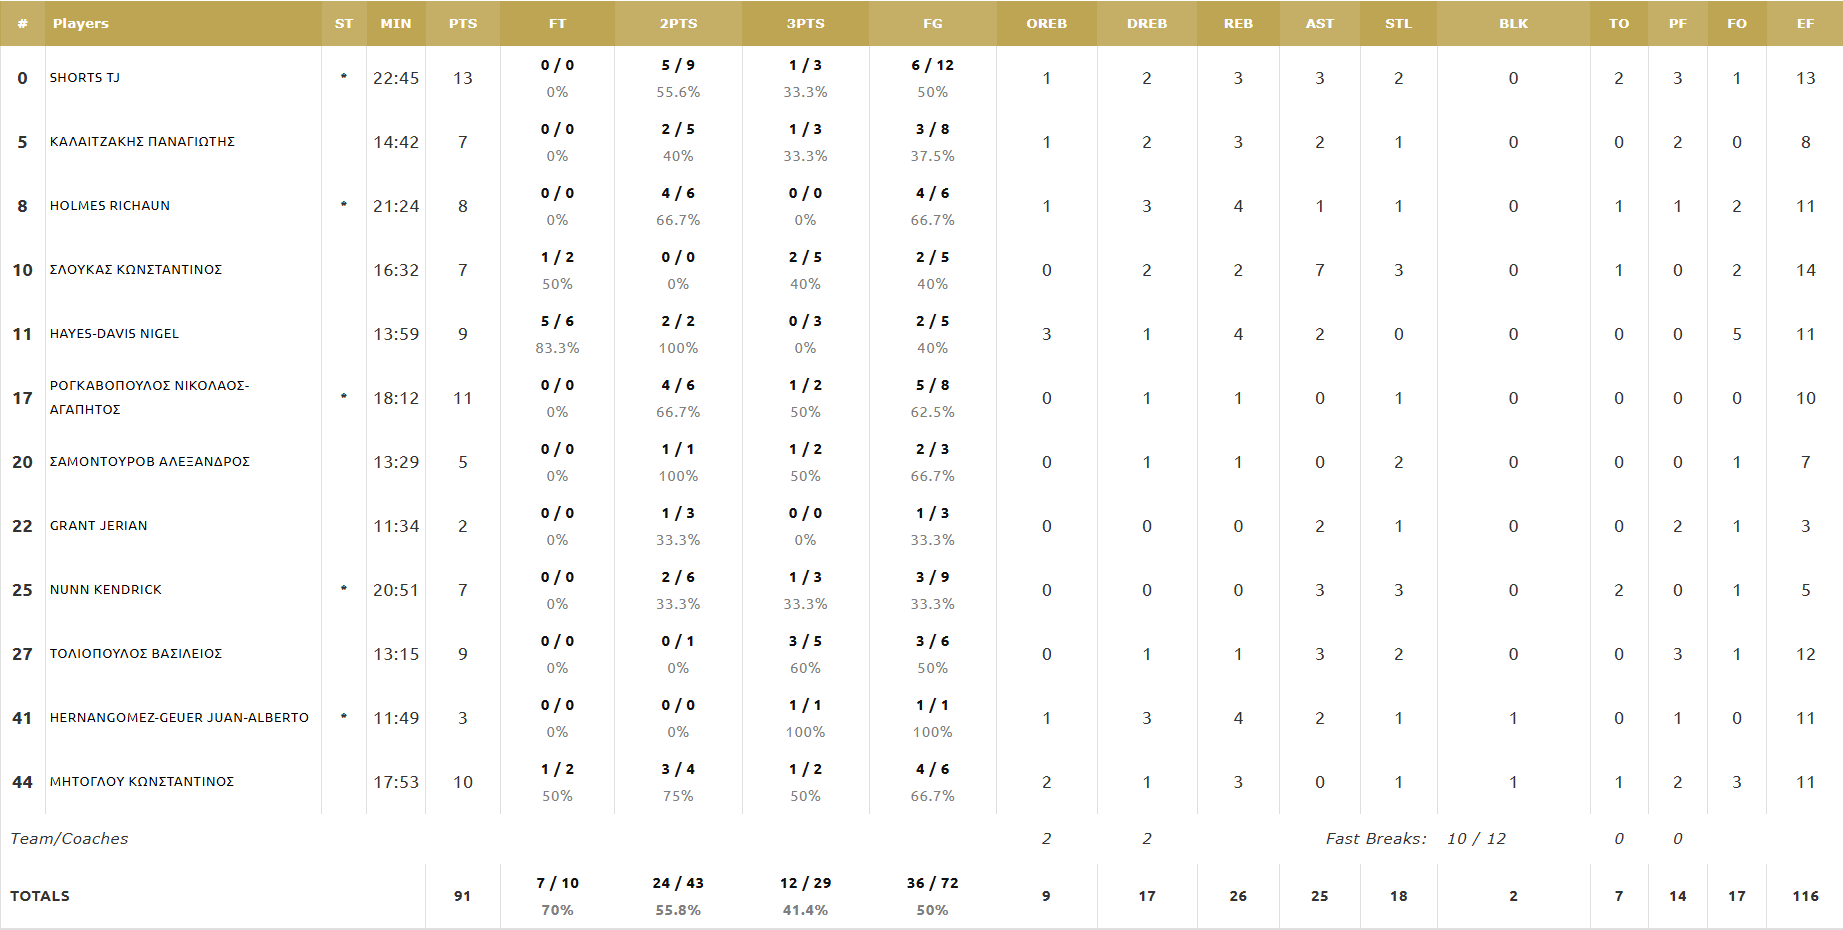
Task: Click player HERNANGOMEZ-GEUER JUAN-ALBERTO
Action: 179,717
